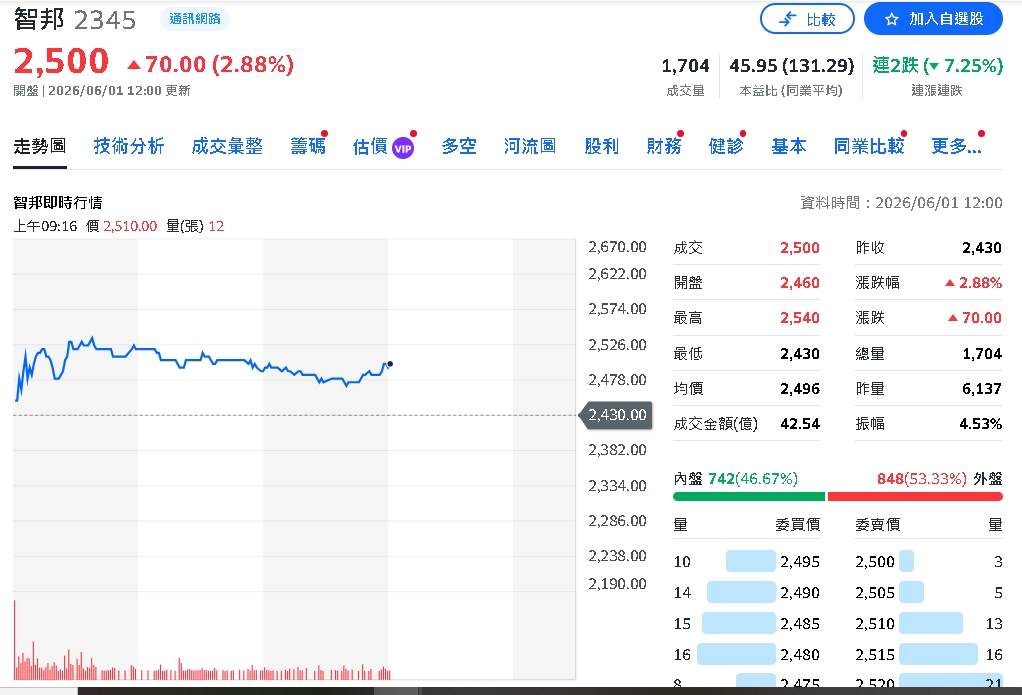Click the ask bar beside 2,515

coord(939,654)
